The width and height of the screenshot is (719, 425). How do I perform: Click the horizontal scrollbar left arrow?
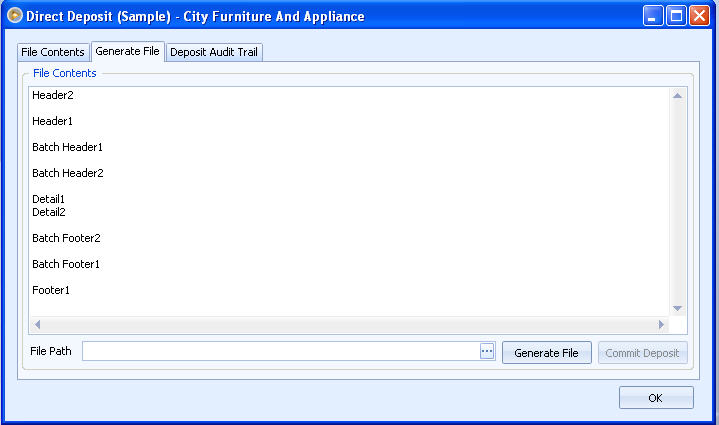38,325
